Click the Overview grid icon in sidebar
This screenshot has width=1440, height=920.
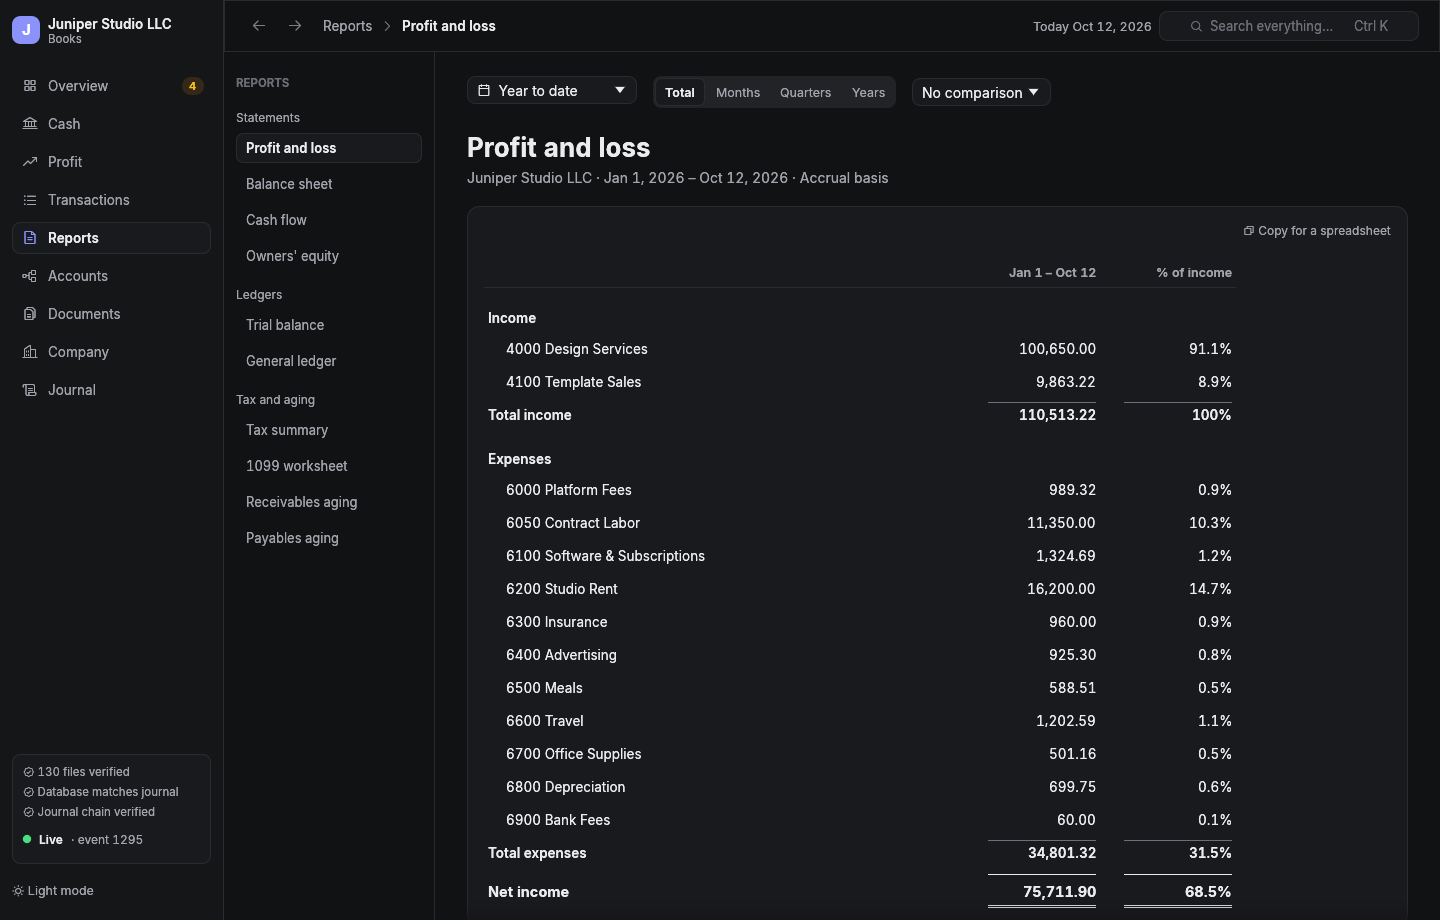pos(30,86)
